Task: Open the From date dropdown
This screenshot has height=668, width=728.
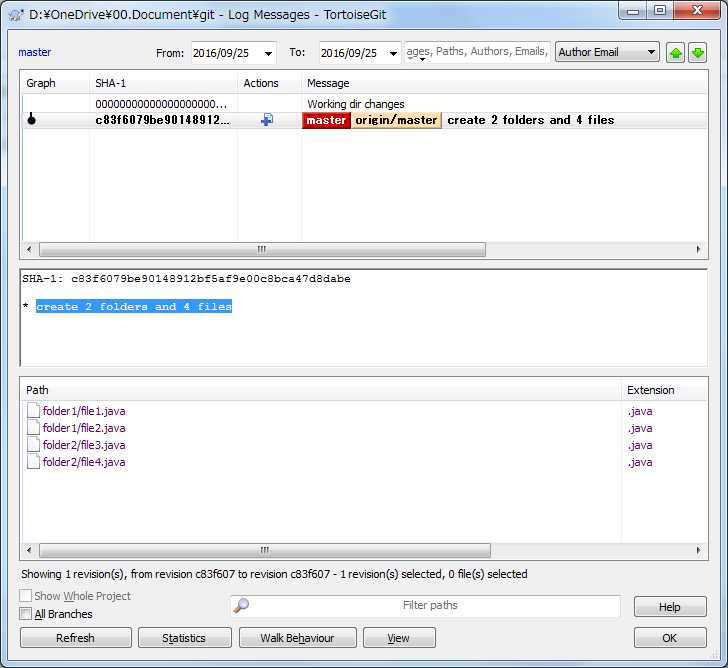Action: tap(268, 53)
